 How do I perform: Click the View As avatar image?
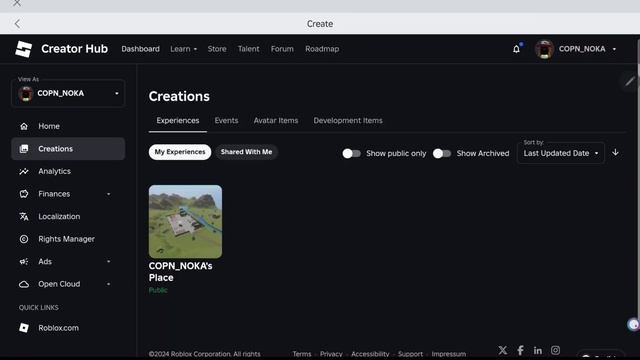point(26,93)
